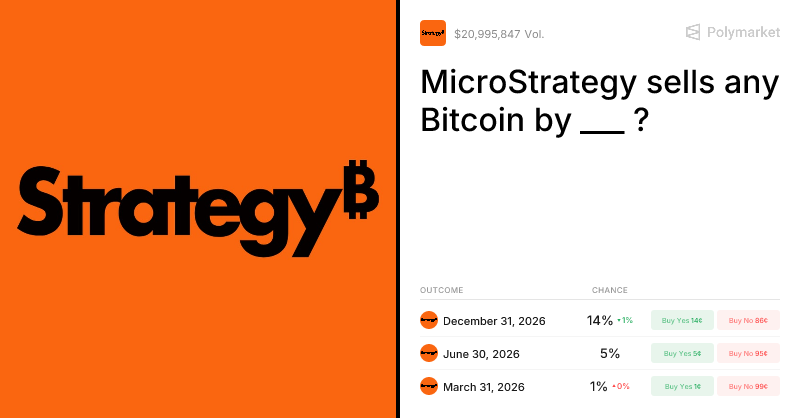Open the MicroStrategy sells any Bitcoin market title
Viewport: 800px width, 418px height.
599,103
